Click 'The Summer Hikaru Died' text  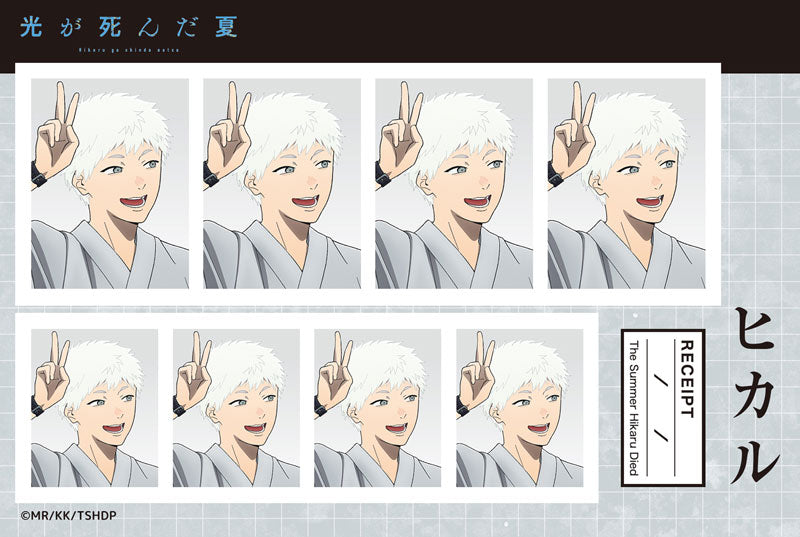tap(634, 406)
